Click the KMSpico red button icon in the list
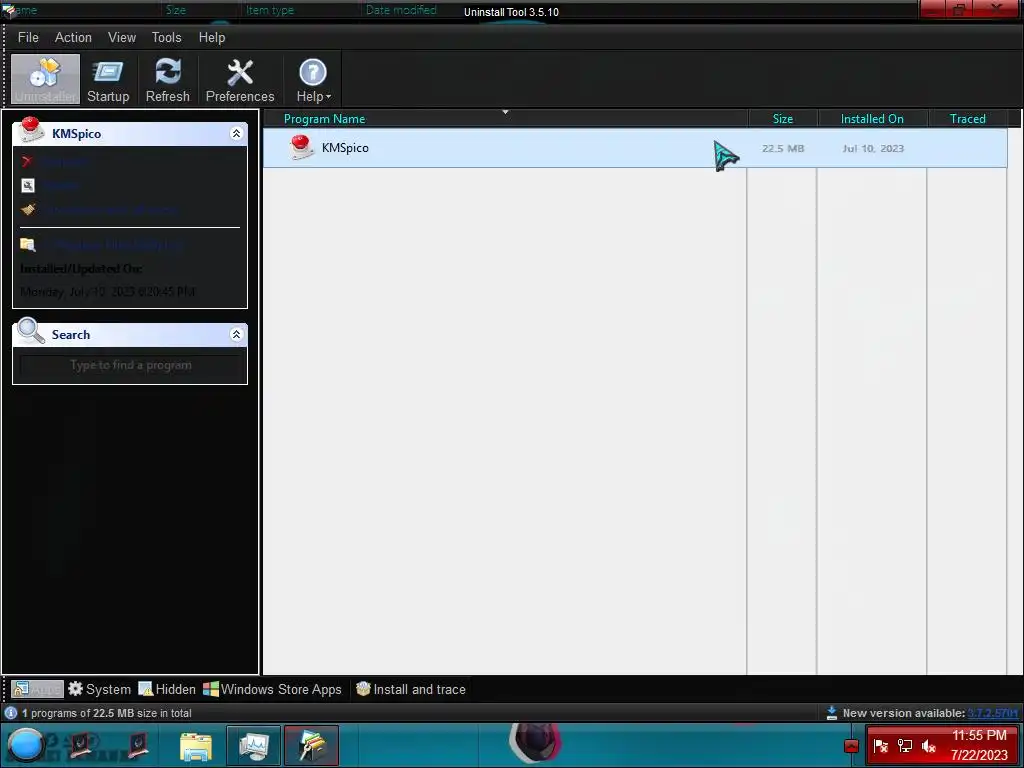The width and height of the screenshot is (1024, 768). click(301, 148)
